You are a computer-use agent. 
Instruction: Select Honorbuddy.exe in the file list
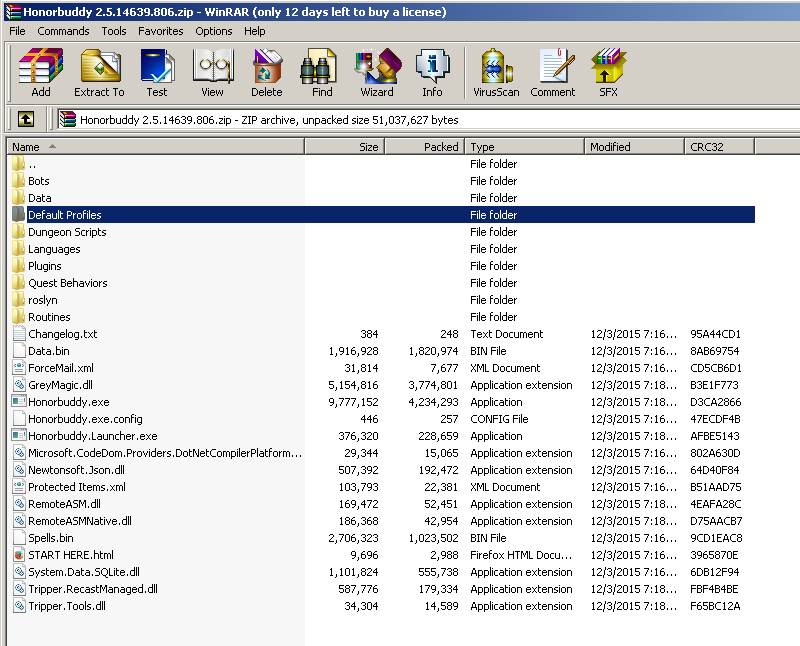68,402
